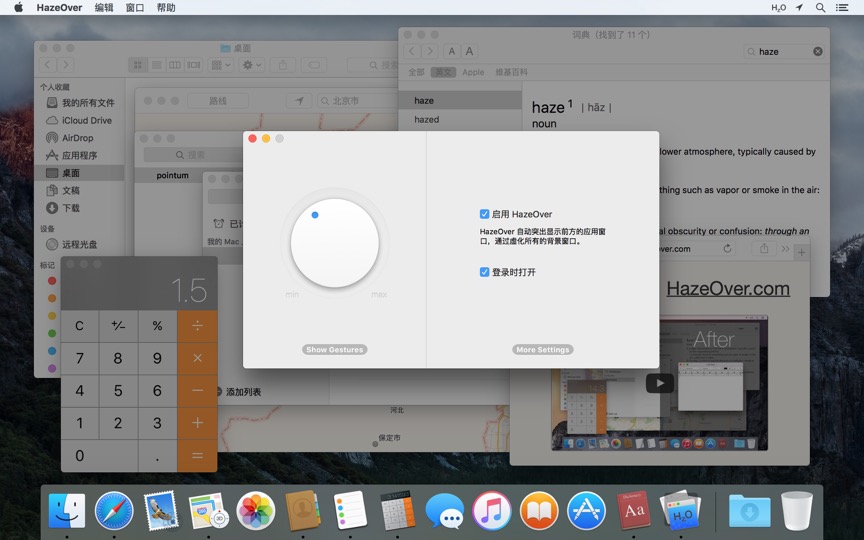
Task: Open the Finder action gear dropdown
Action: pos(252,65)
